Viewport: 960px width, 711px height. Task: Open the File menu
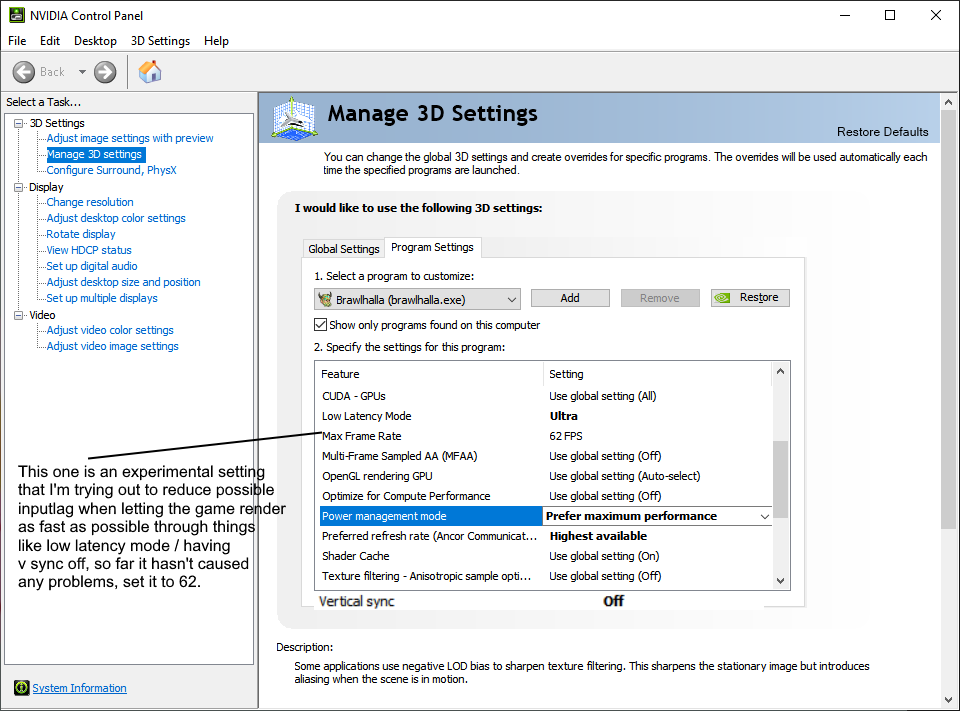tap(17, 41)
